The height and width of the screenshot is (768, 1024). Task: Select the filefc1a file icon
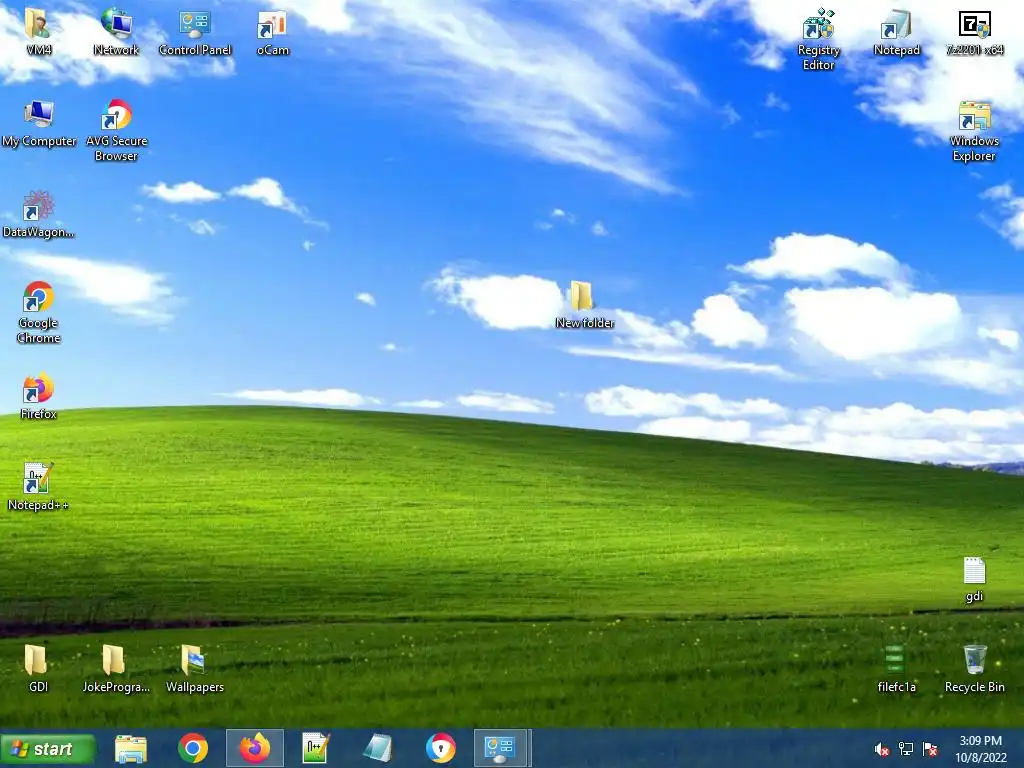point(895,661)
